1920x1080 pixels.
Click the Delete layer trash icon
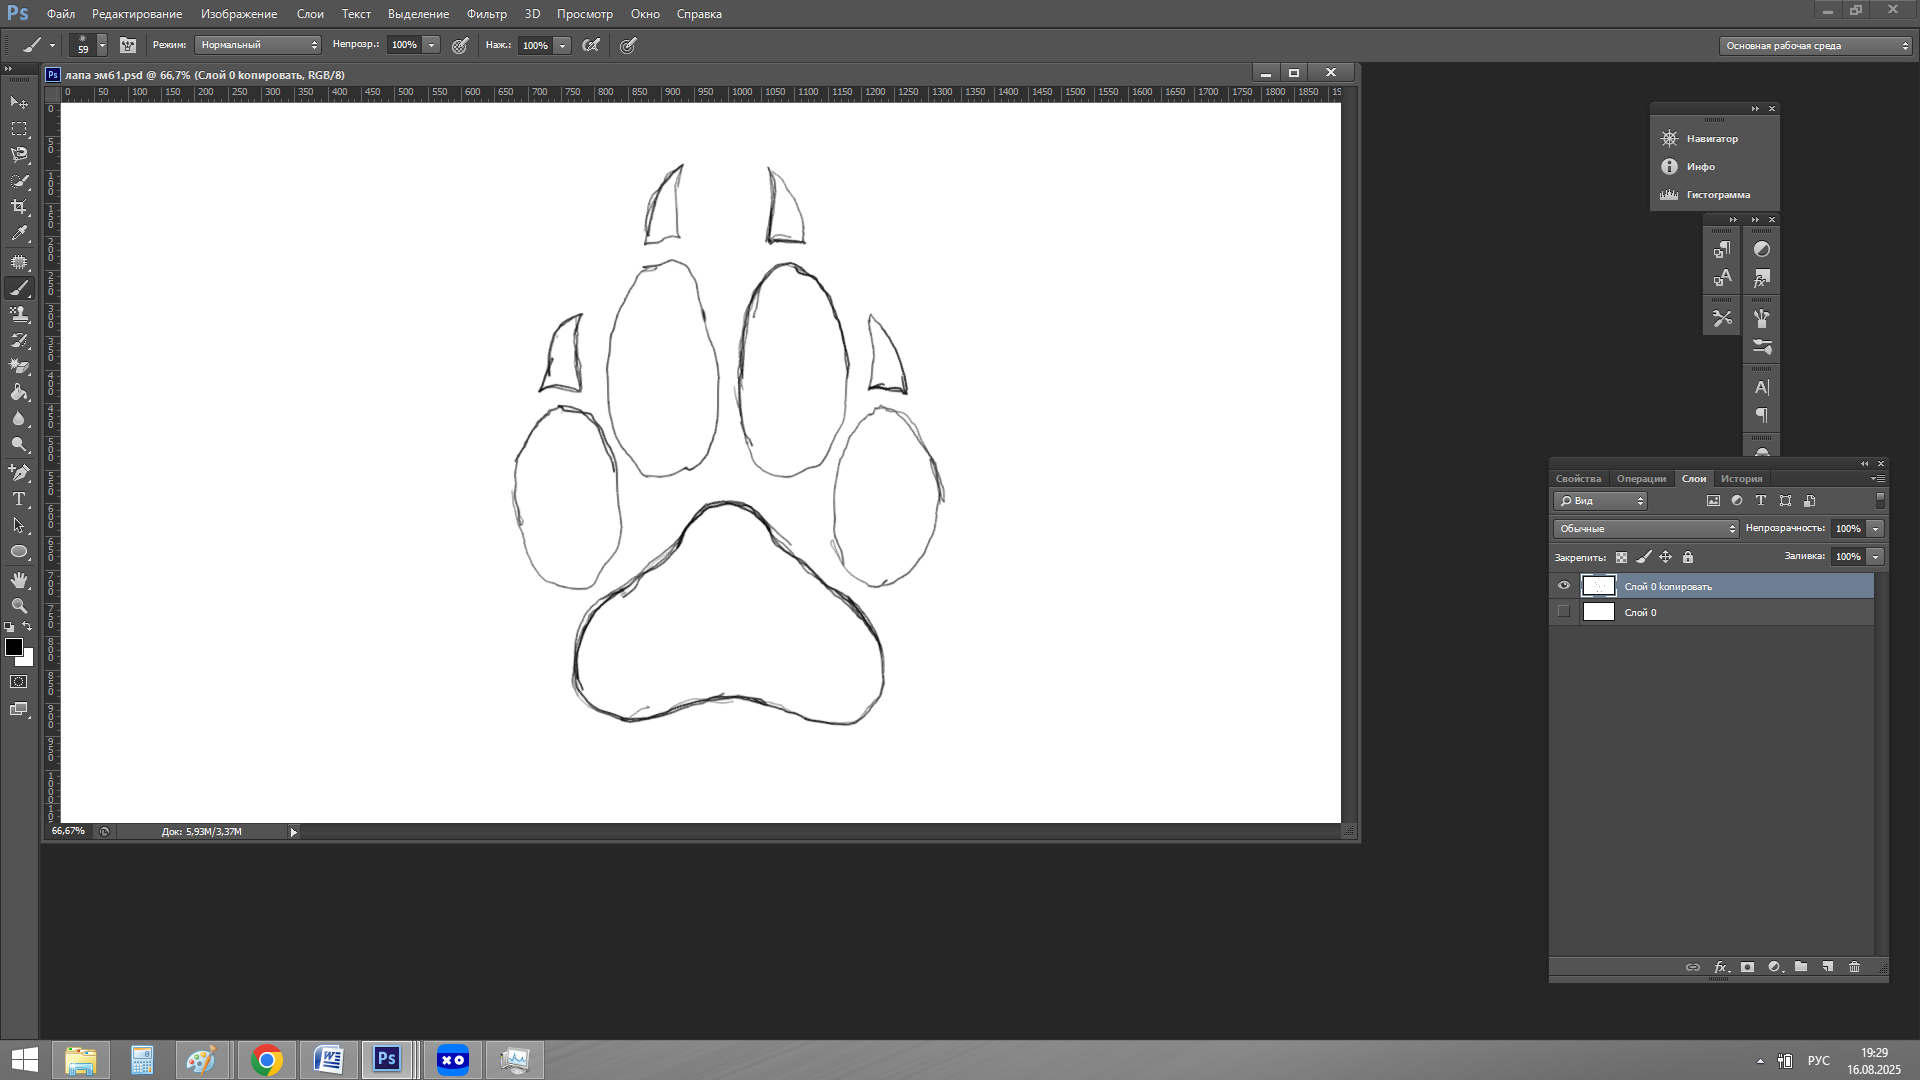pyautogui.click(x=1854, y=967)
